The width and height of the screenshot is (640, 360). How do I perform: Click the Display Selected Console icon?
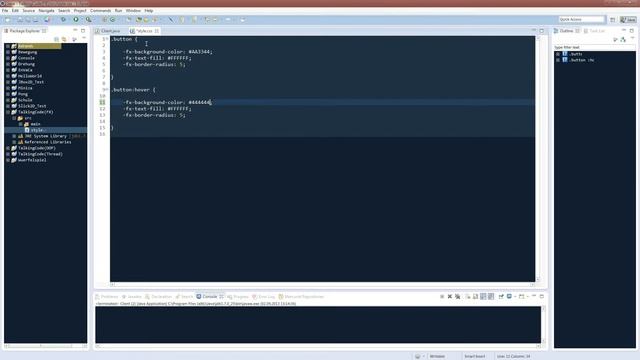coord(509,297)
